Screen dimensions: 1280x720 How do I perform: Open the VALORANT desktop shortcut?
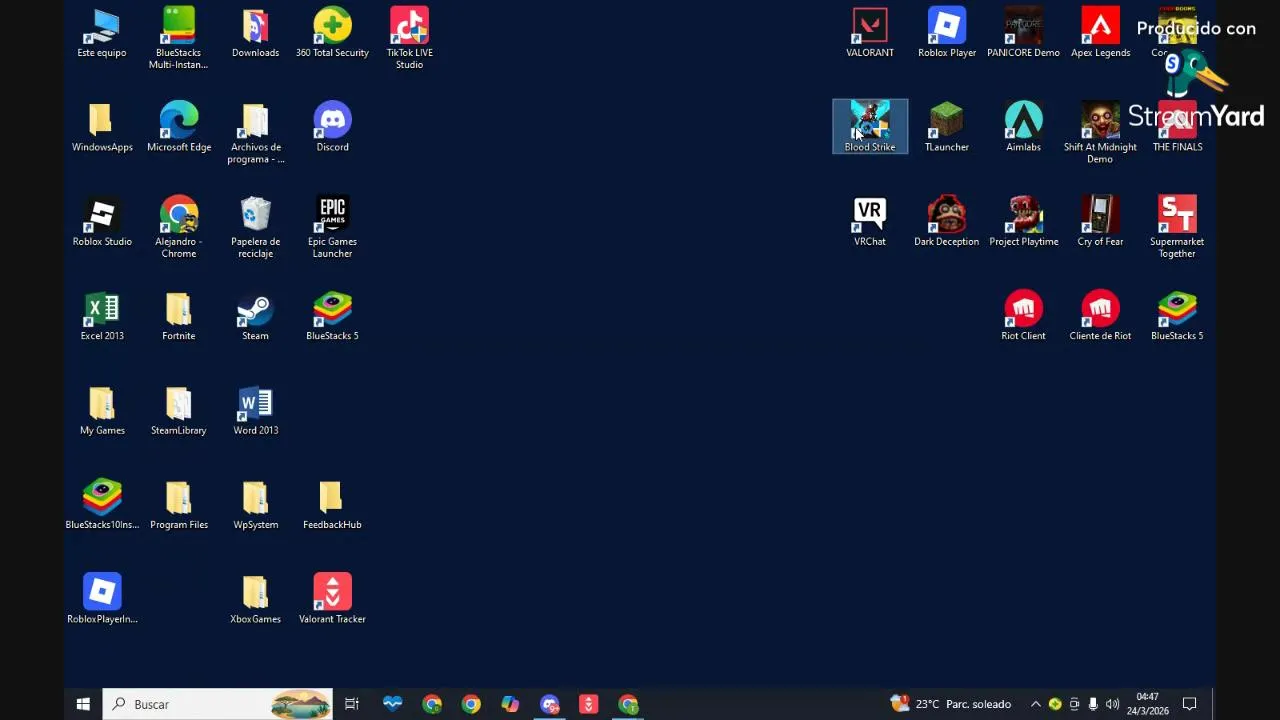click(870, 33)
